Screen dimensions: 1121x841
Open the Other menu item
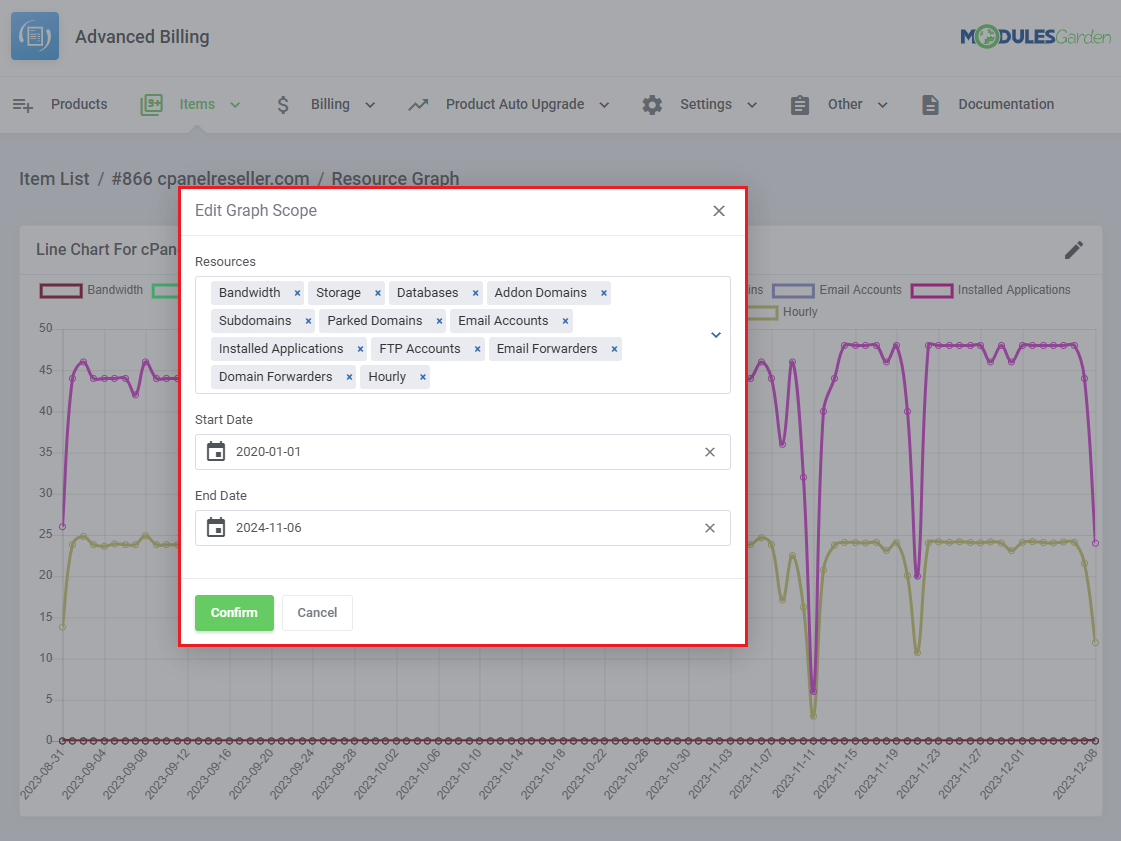[845, 104]
